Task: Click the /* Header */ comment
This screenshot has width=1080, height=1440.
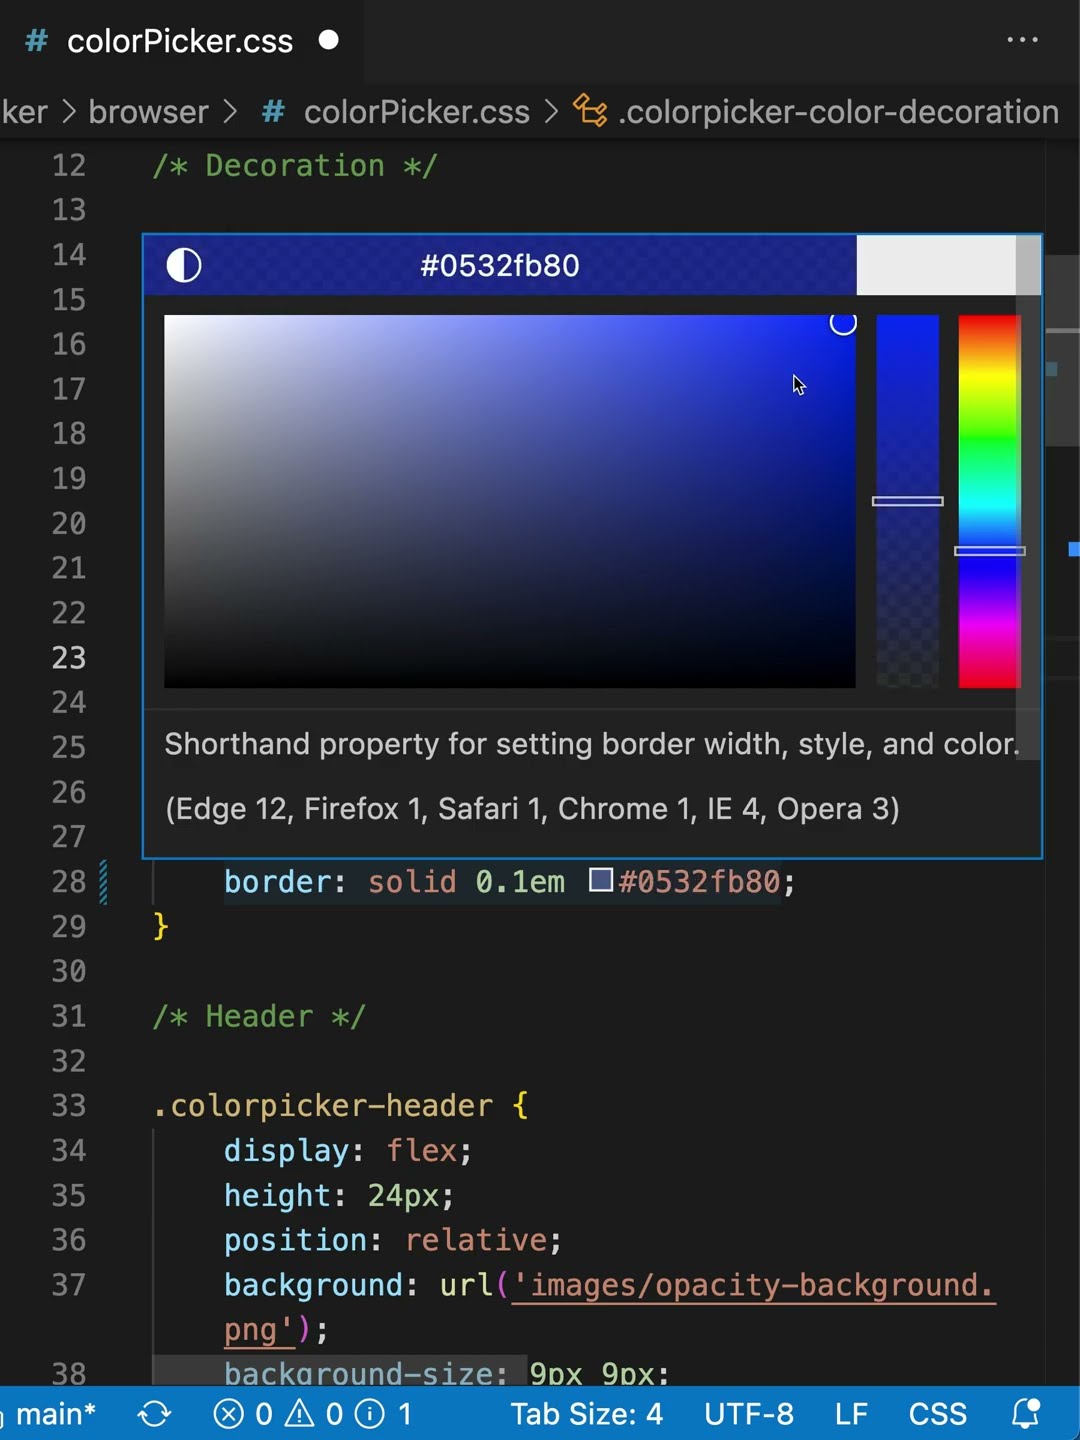Action: pos(259,1016)
